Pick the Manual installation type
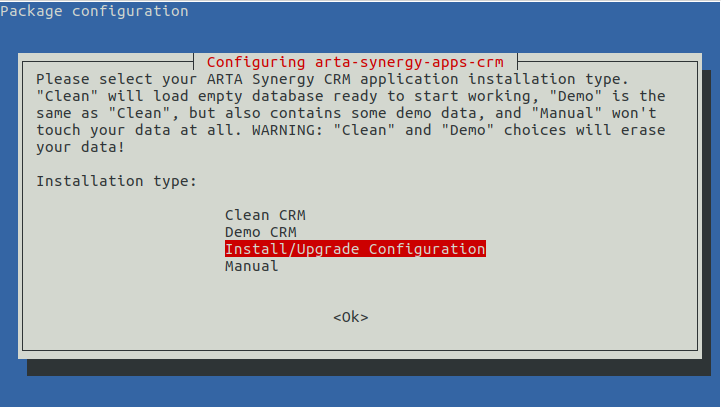 point(252,266)
